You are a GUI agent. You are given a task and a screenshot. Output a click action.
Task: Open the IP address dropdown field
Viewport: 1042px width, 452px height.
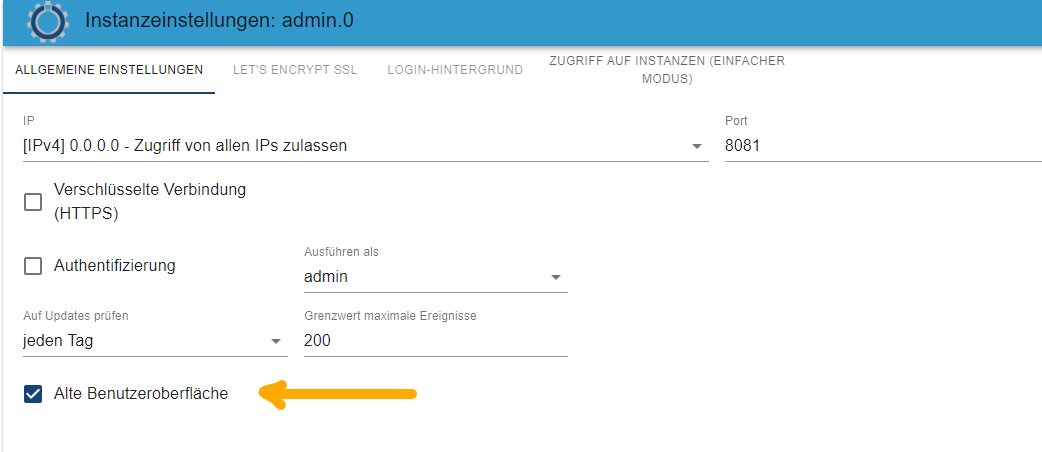[365, 146]
